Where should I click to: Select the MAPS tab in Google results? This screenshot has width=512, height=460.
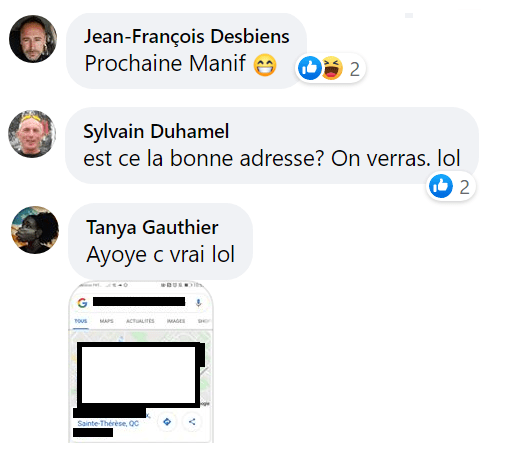click(x=106, y=321)
